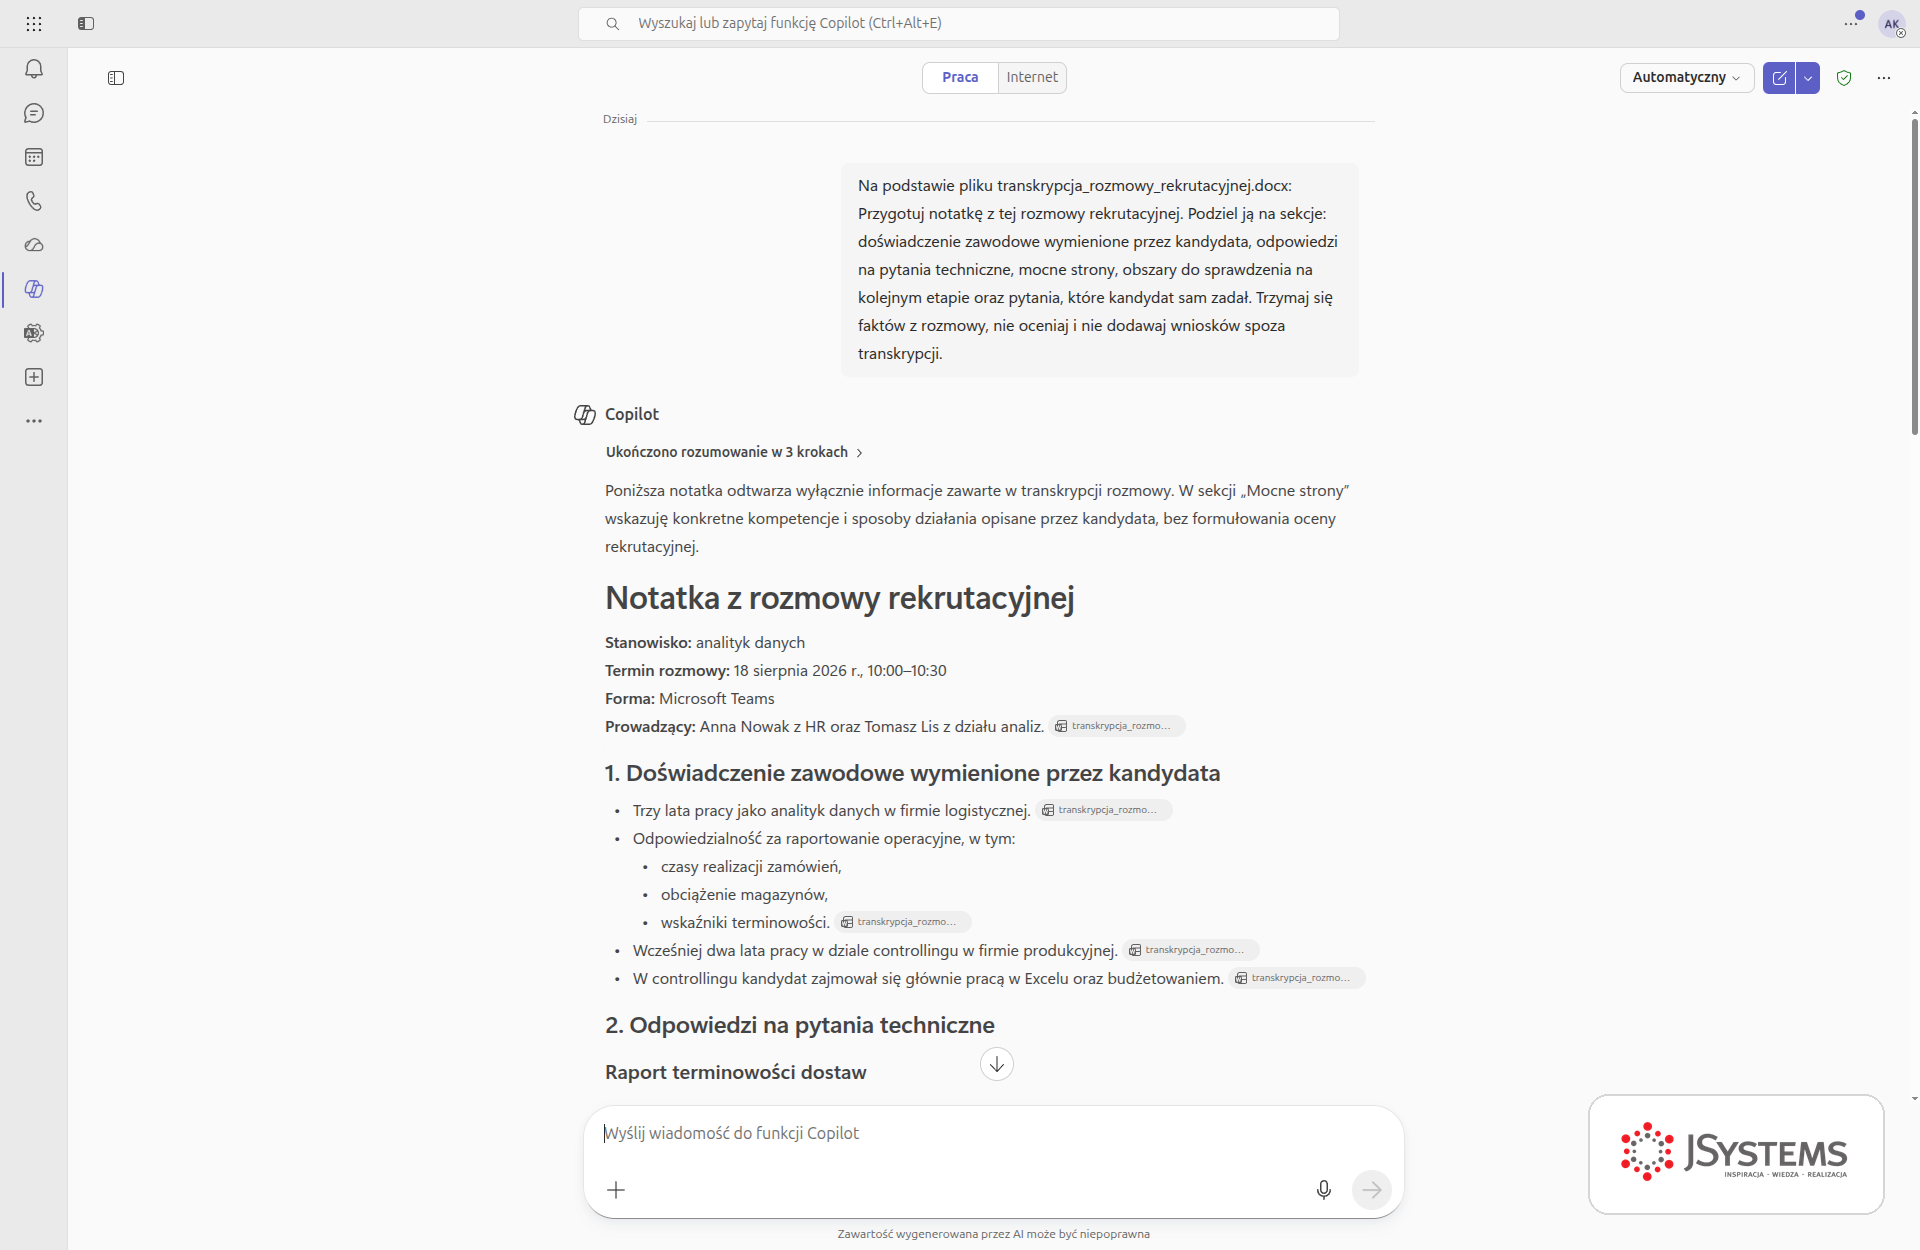The image size is (1920, 1250).
Task: Click the Termin rozmowy line
Action: click(776, 670)
